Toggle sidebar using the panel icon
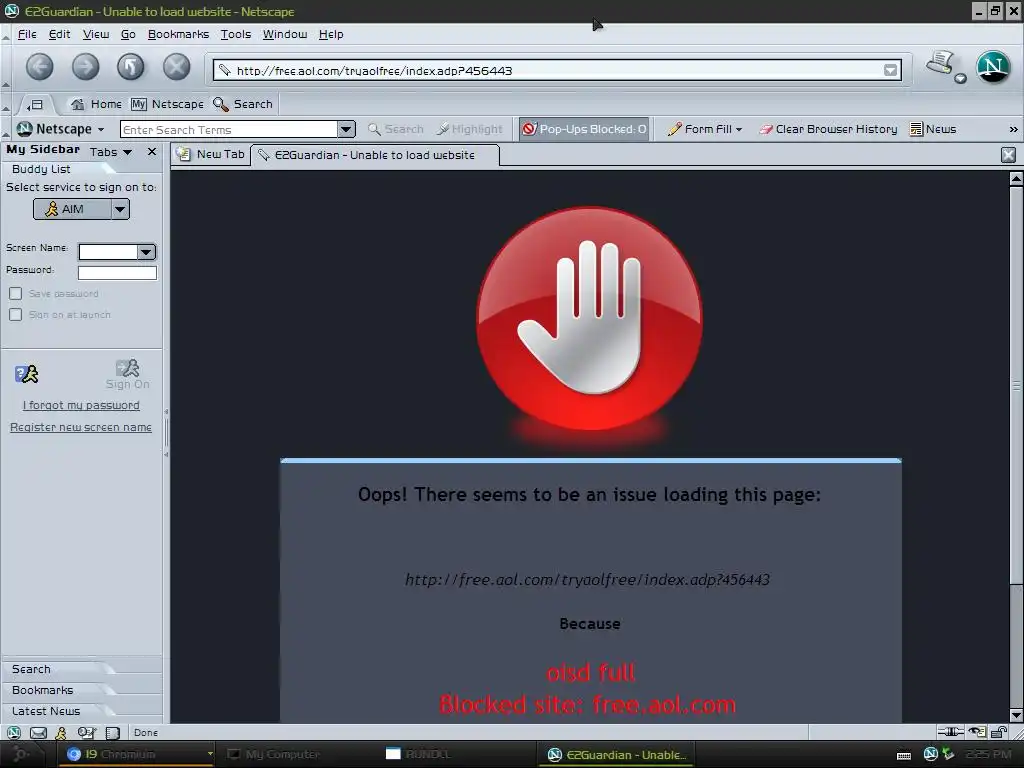 [x=36, y=104]
